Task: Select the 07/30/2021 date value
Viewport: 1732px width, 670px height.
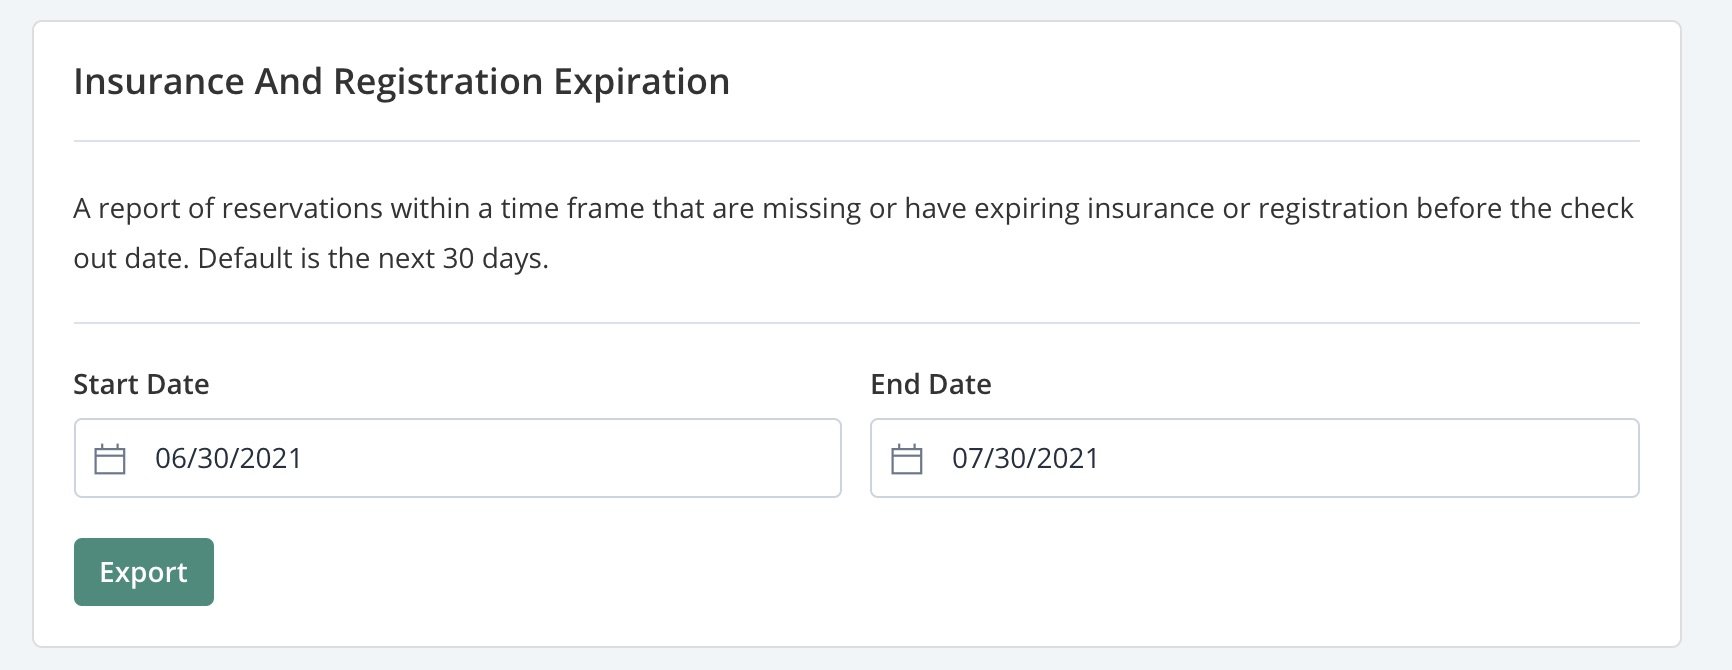Action: tap(1025, 458)
